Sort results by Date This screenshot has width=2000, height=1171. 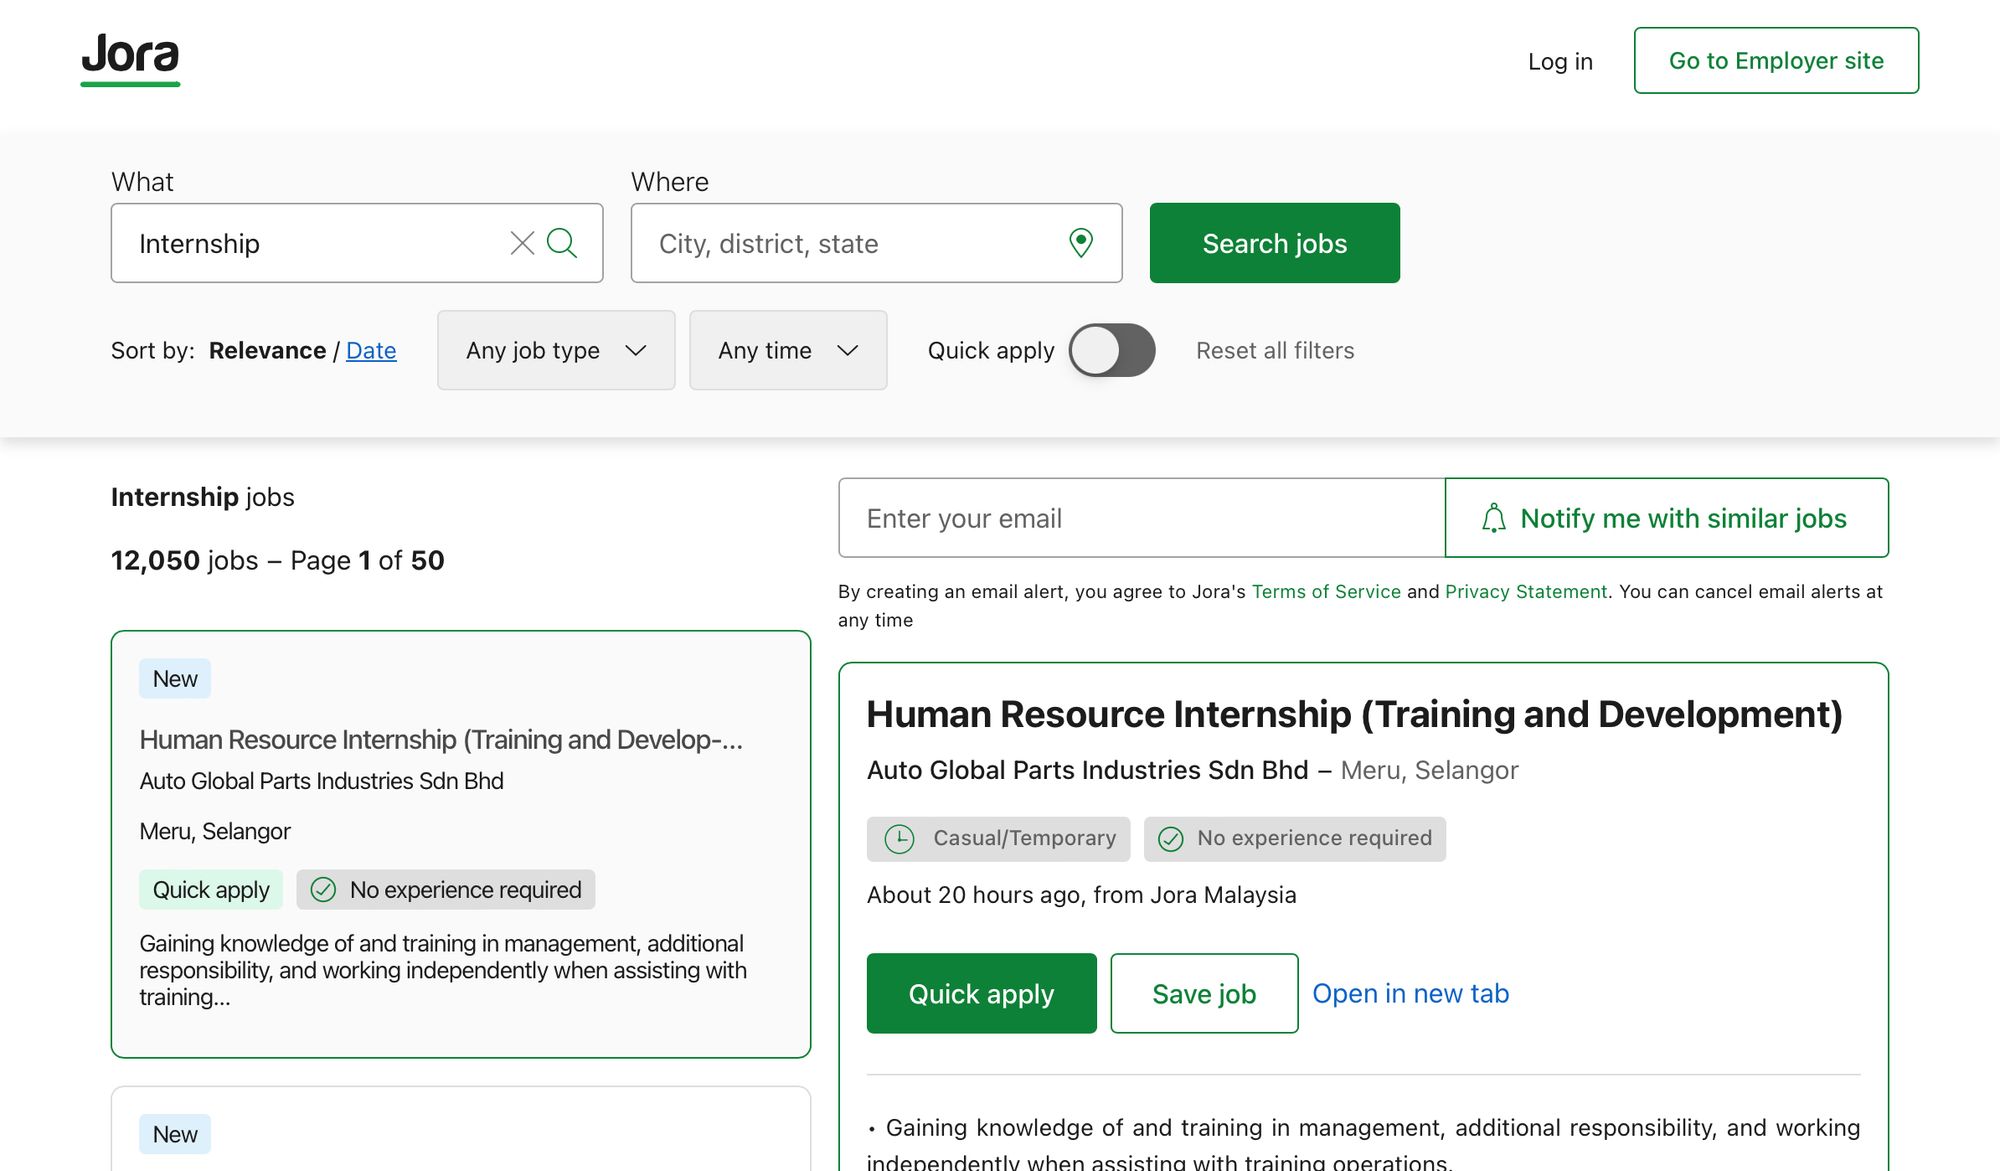point(371,351)
